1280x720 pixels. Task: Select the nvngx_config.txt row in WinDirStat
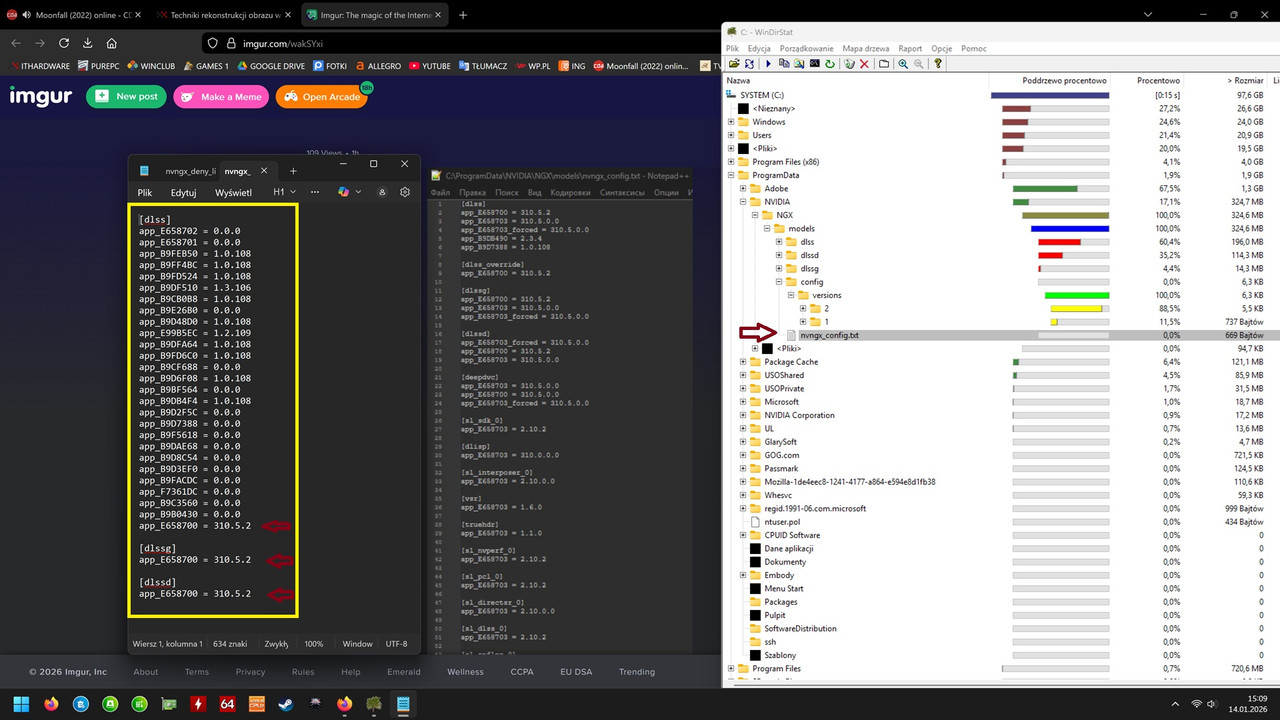[1002, 335]
